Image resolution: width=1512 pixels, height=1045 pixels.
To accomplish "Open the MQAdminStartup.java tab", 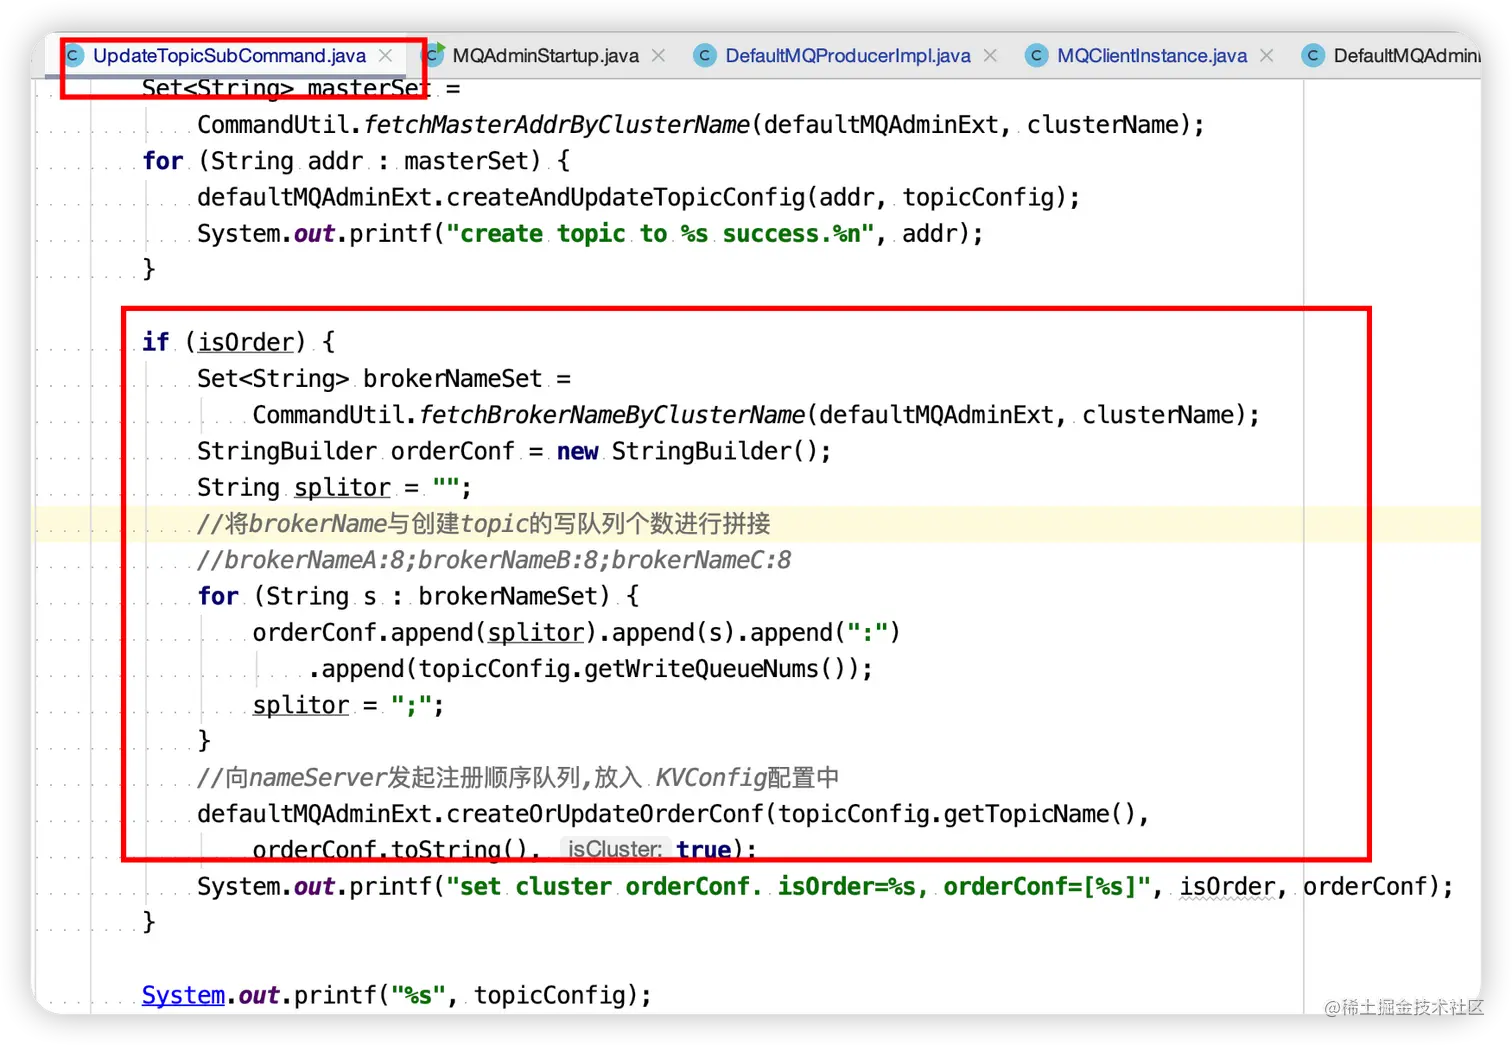I will click(x=545, y=56).
